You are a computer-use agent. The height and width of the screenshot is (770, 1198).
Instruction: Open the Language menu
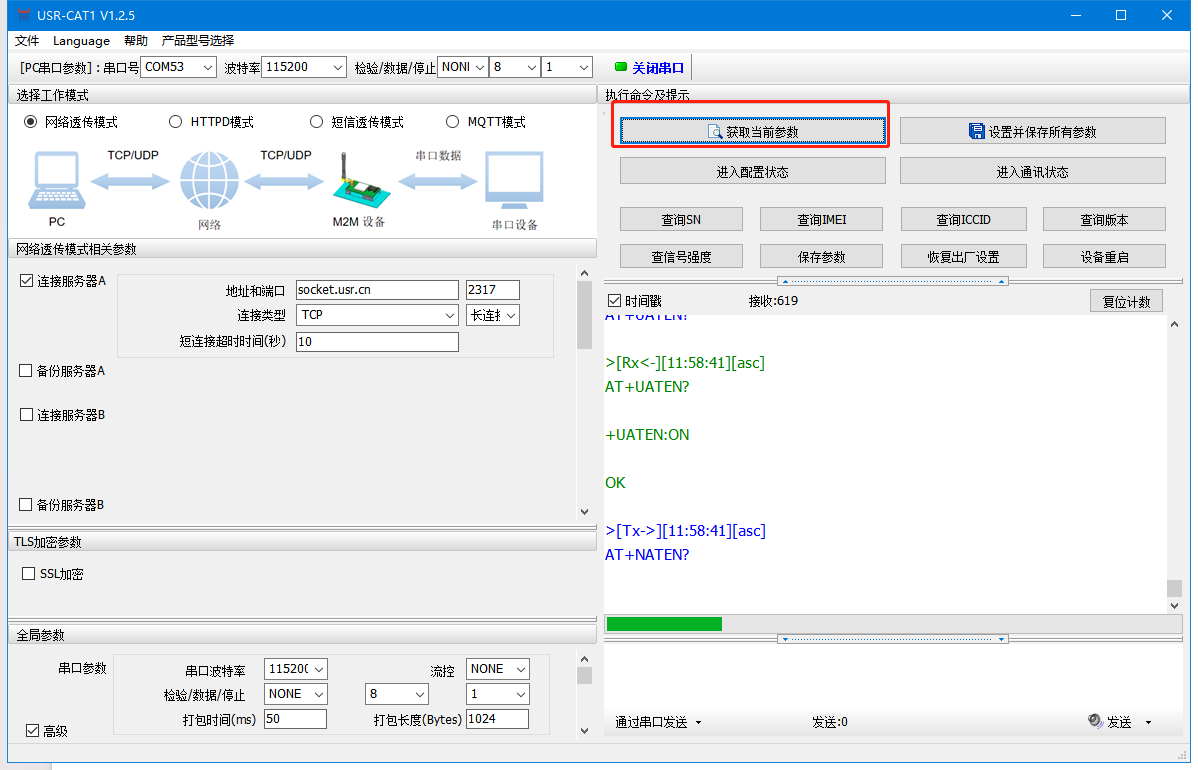tap(81, 40)
